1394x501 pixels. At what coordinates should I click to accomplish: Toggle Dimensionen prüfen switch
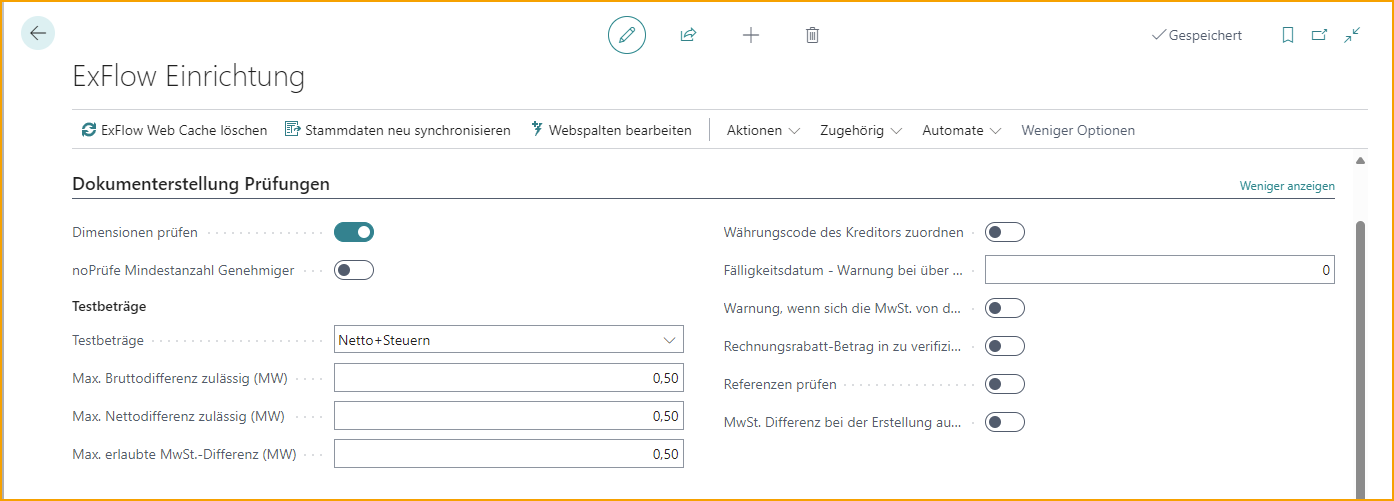354,232
